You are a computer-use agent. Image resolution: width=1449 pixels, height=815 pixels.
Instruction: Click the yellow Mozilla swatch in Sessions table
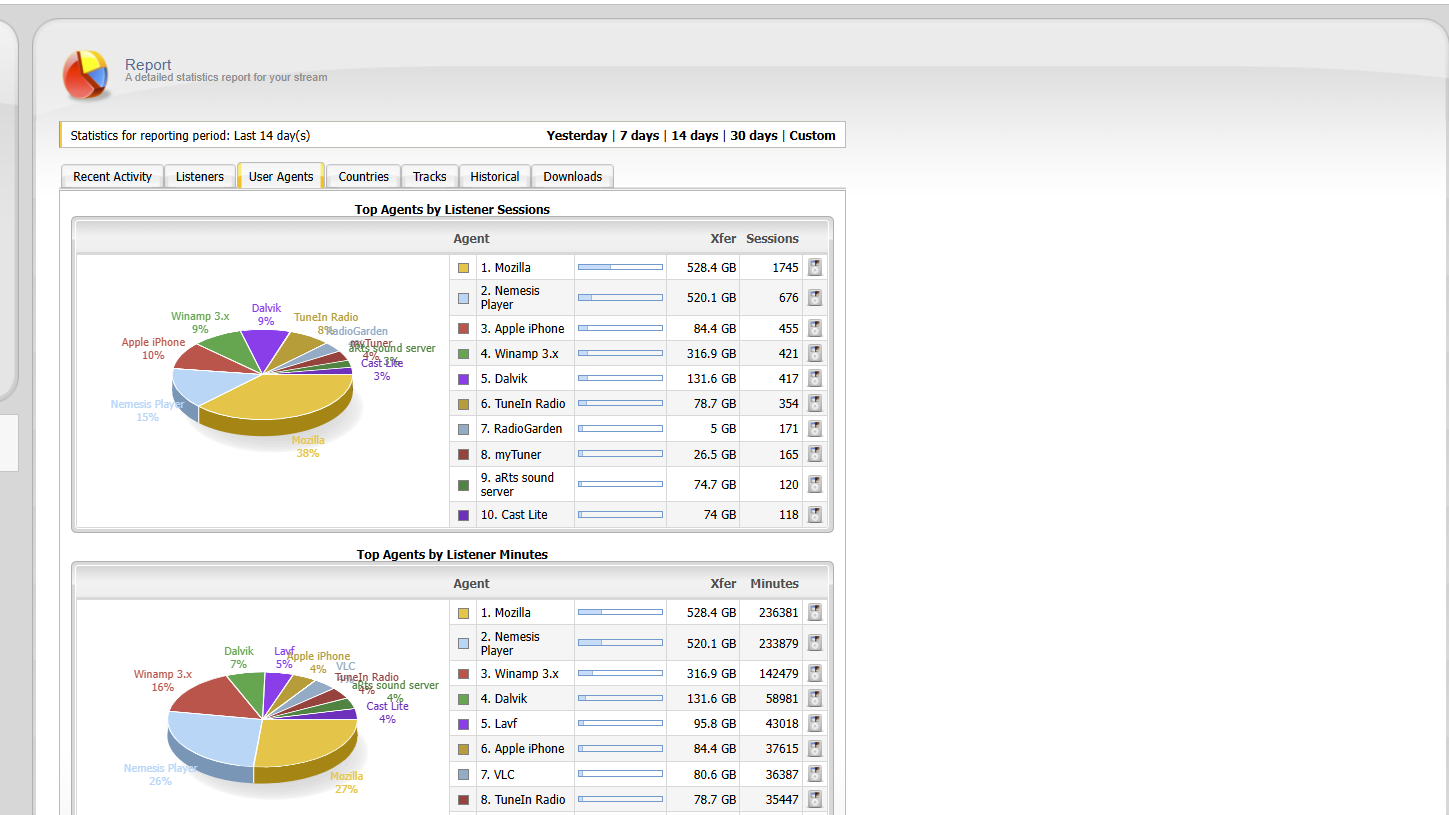click(x=463, y=268)
